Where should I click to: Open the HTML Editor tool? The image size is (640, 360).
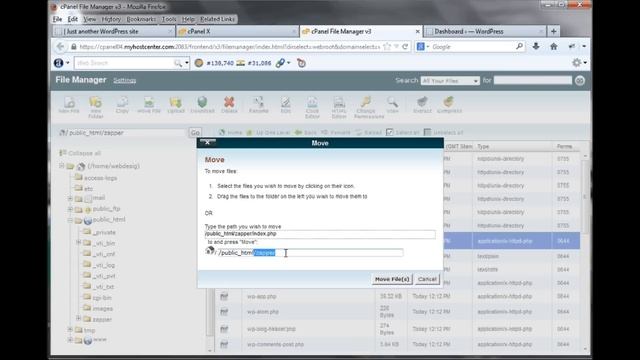click(x=339, y=107)
